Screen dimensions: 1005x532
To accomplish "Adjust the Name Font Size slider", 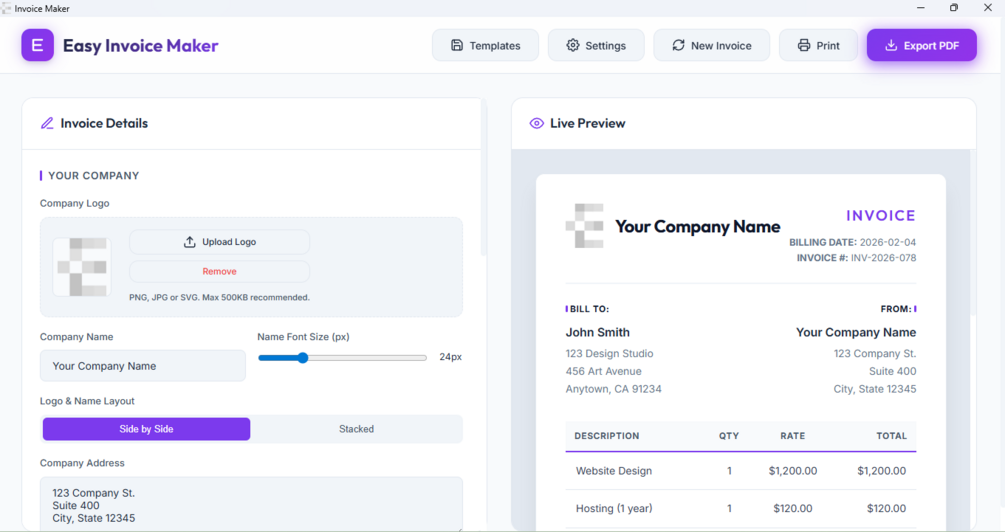I will click(303, 357).
